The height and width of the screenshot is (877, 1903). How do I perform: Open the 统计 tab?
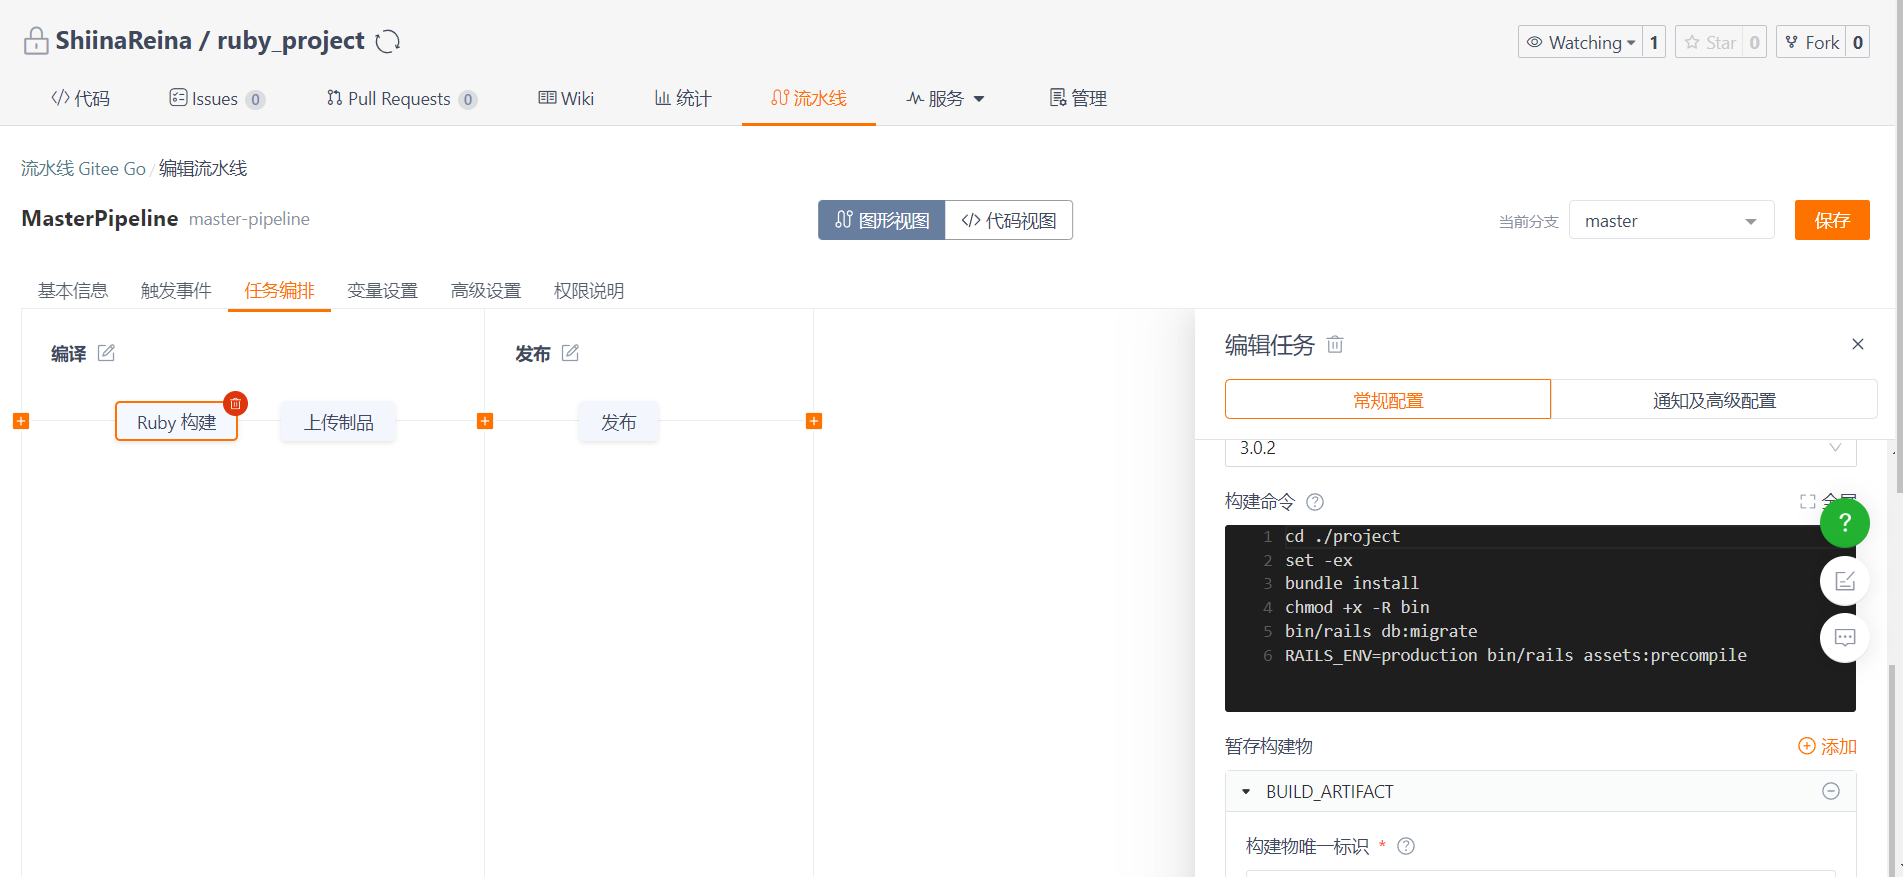pos(683,98)
